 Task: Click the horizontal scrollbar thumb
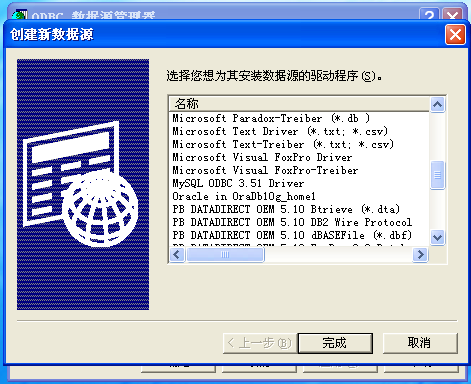click(x=225, y=255)
